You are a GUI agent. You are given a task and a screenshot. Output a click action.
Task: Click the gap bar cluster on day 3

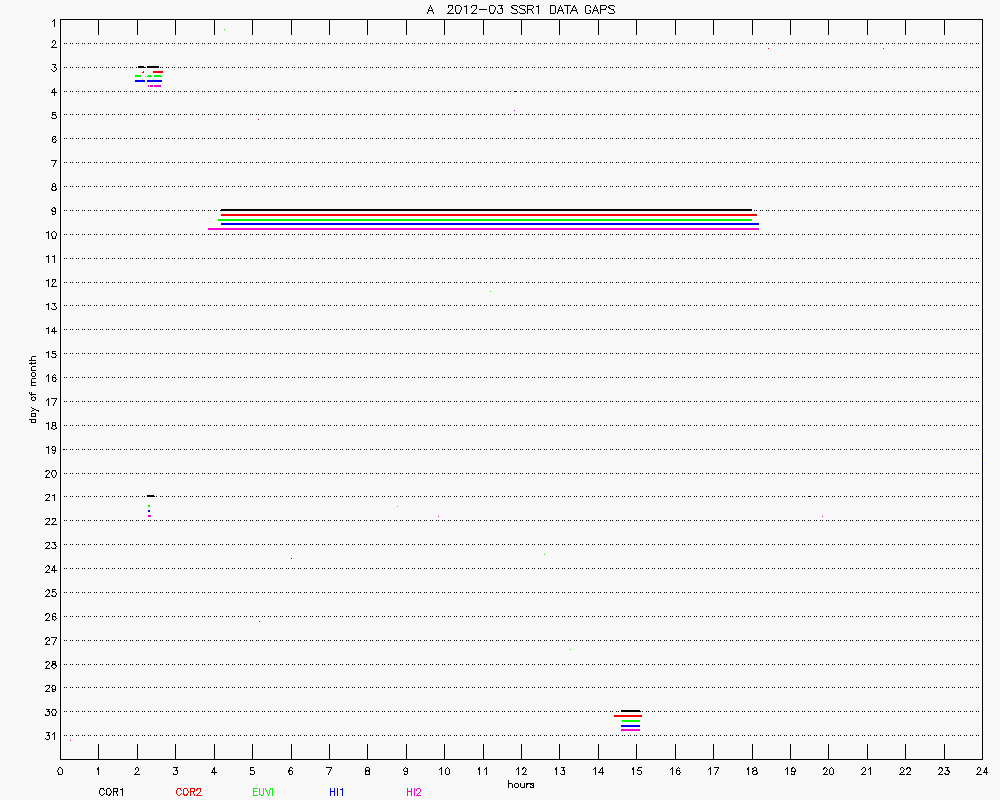click(149, 76)
